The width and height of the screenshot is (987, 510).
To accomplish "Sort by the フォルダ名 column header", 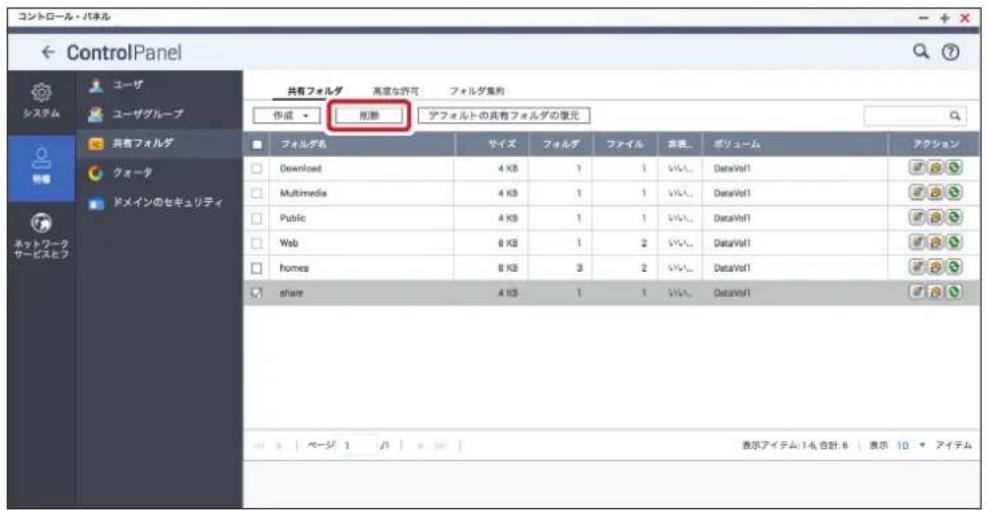I will [364, 144].
